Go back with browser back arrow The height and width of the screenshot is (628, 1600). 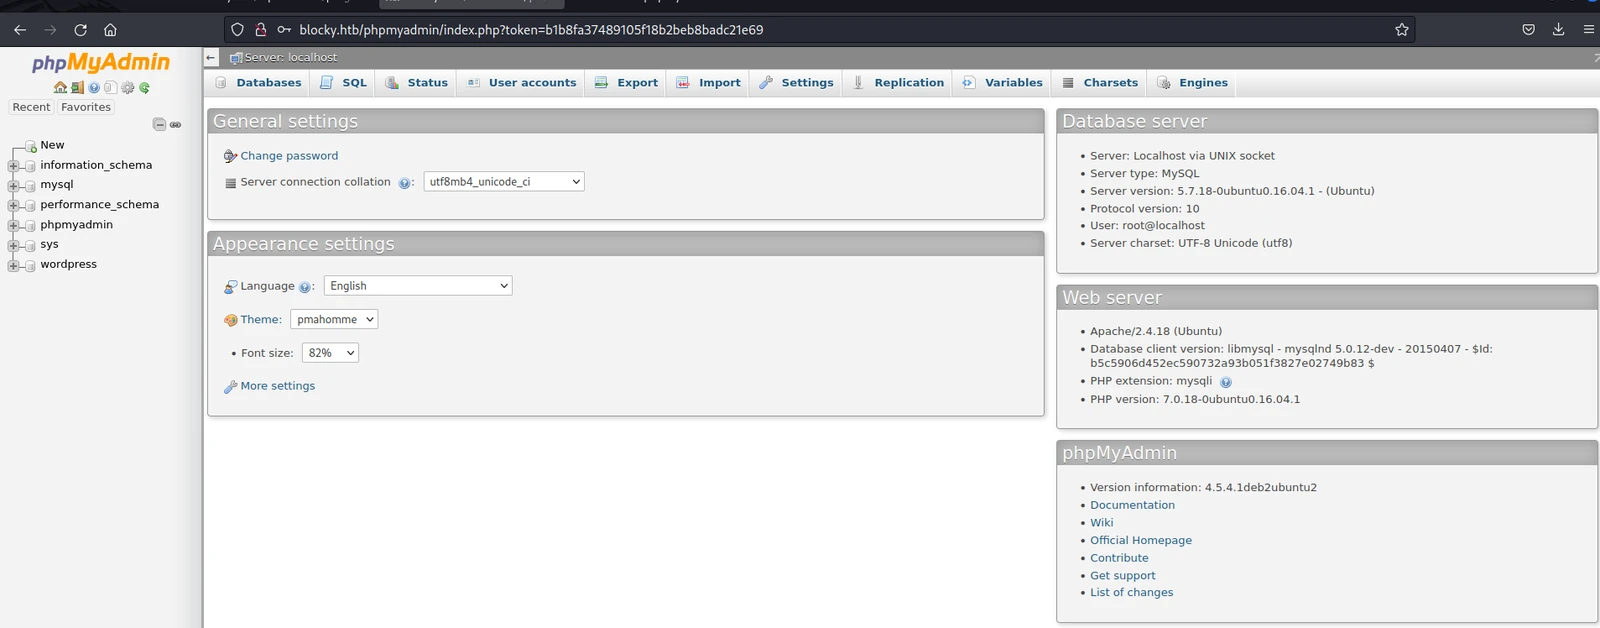[x=20, y=30]
